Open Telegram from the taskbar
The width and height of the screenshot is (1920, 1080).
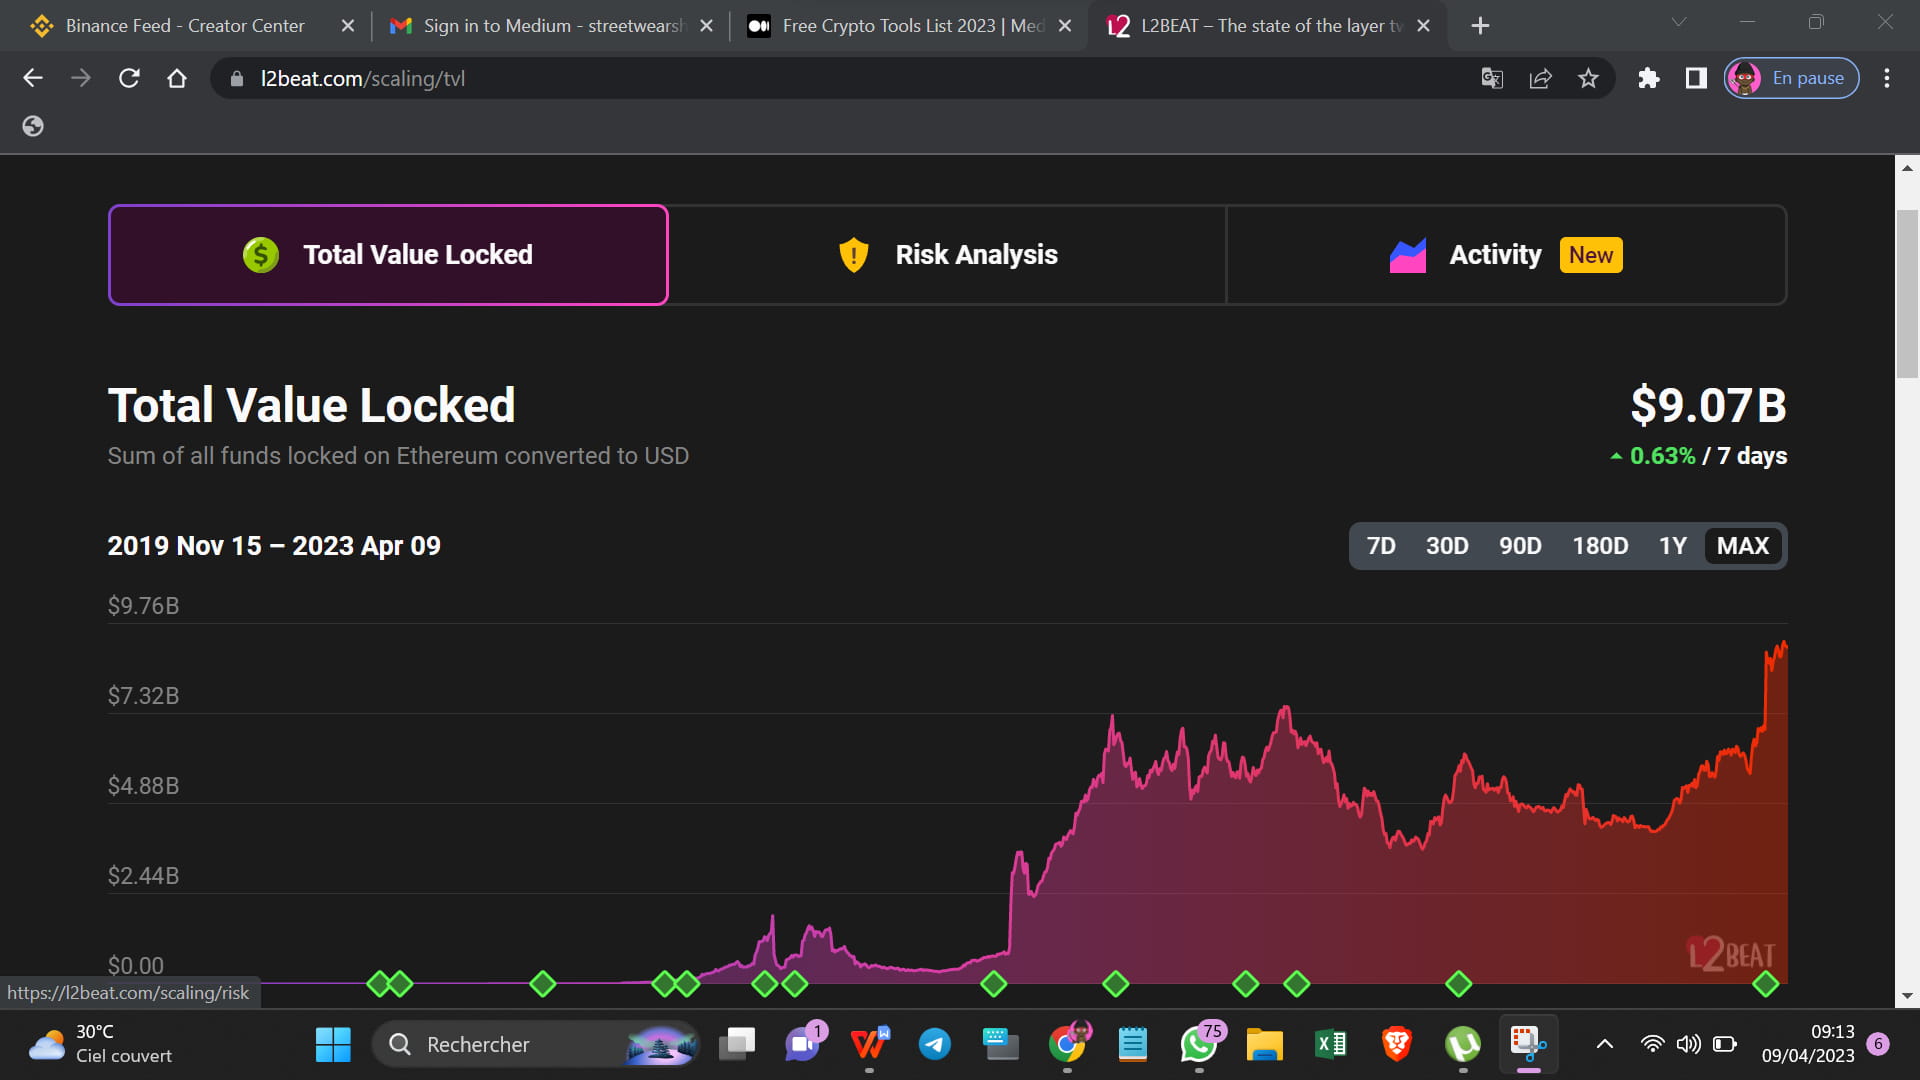934,1044
